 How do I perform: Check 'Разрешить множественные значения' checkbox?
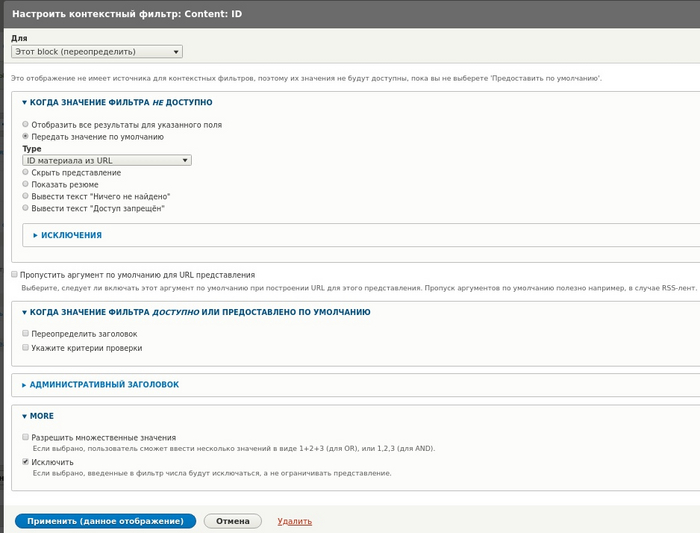(26, 437)
